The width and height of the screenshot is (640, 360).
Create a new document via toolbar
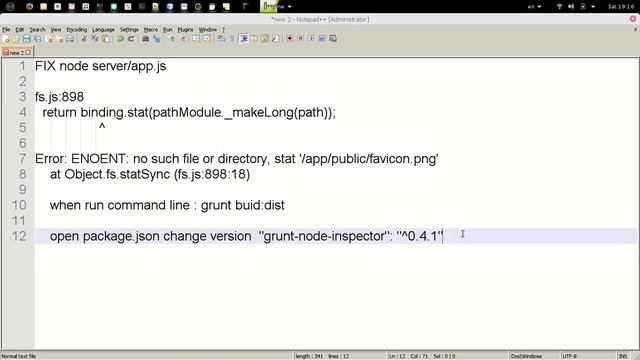(x=6, y=39)
